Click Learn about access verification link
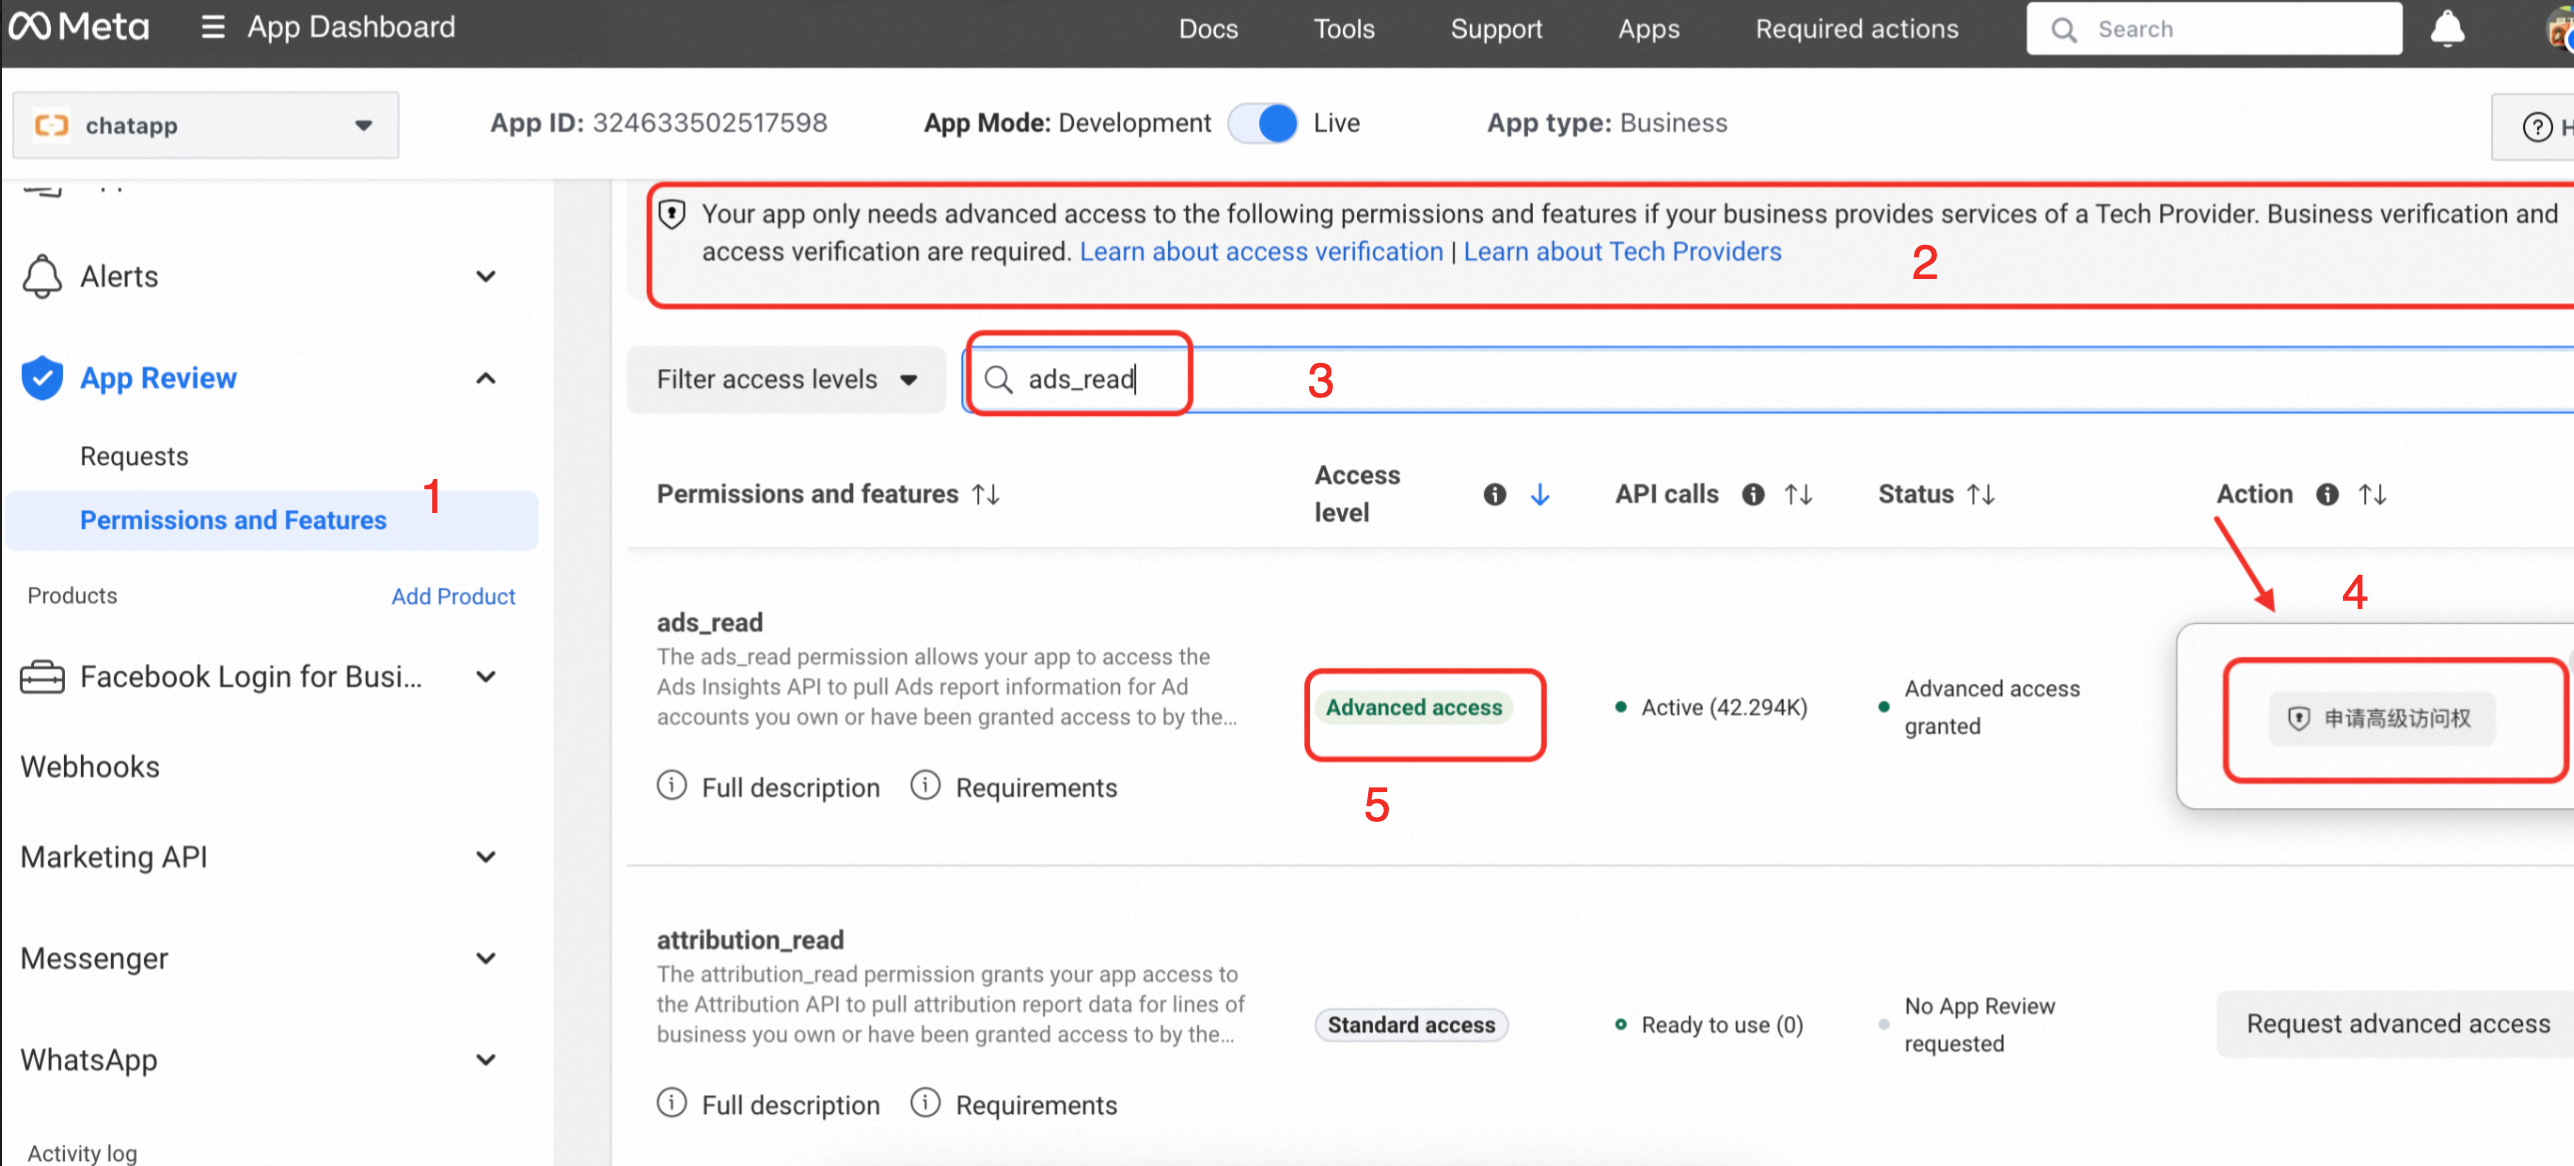Viewport: 2574px width, 1166px height. 1261,252
